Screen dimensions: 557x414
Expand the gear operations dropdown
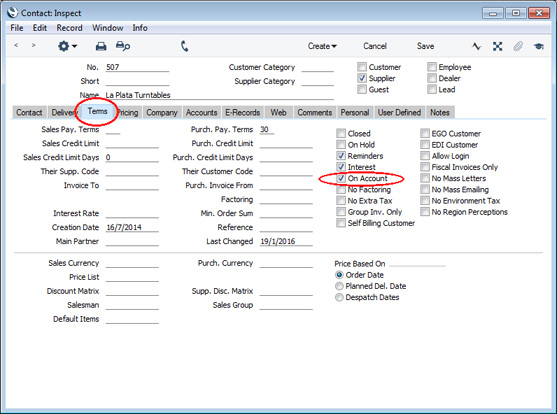point(67,46)
